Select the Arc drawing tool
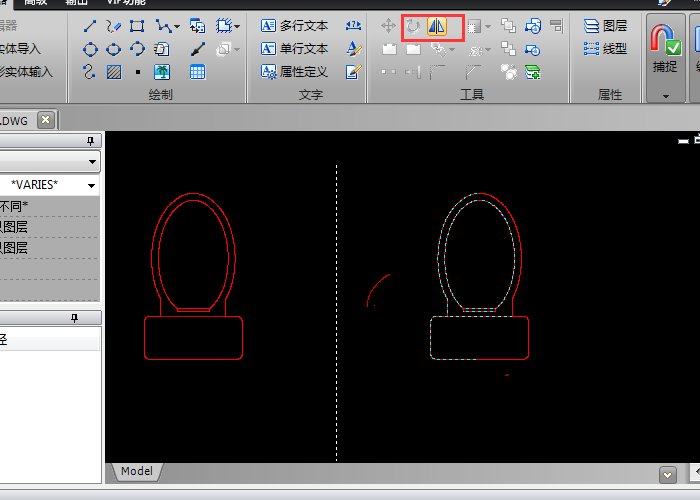 pyautogui.click(x=138, y=49)
